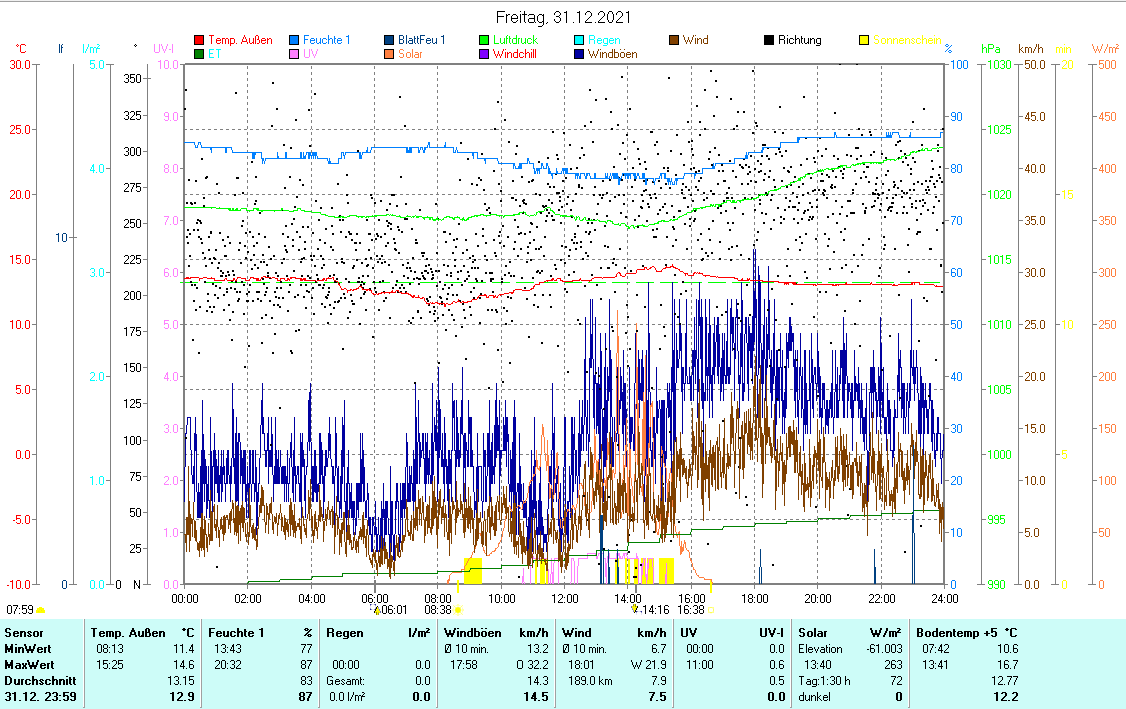Select the dark blue BlattFeu 1 legend marker
Viewport: 1126px width, 709px height.
click(x=389, y=40)
